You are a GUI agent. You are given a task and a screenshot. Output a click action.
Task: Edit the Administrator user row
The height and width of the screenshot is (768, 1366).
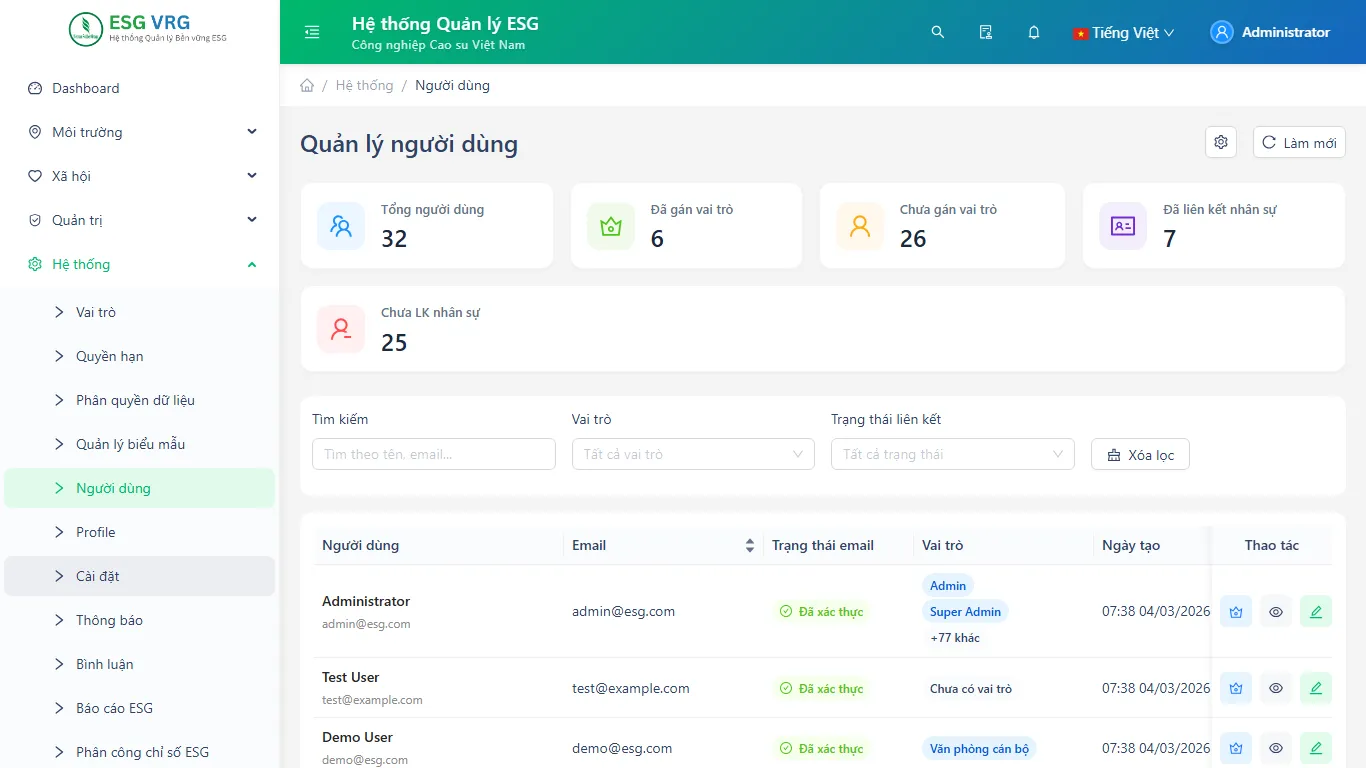(x=1316, y=611)
